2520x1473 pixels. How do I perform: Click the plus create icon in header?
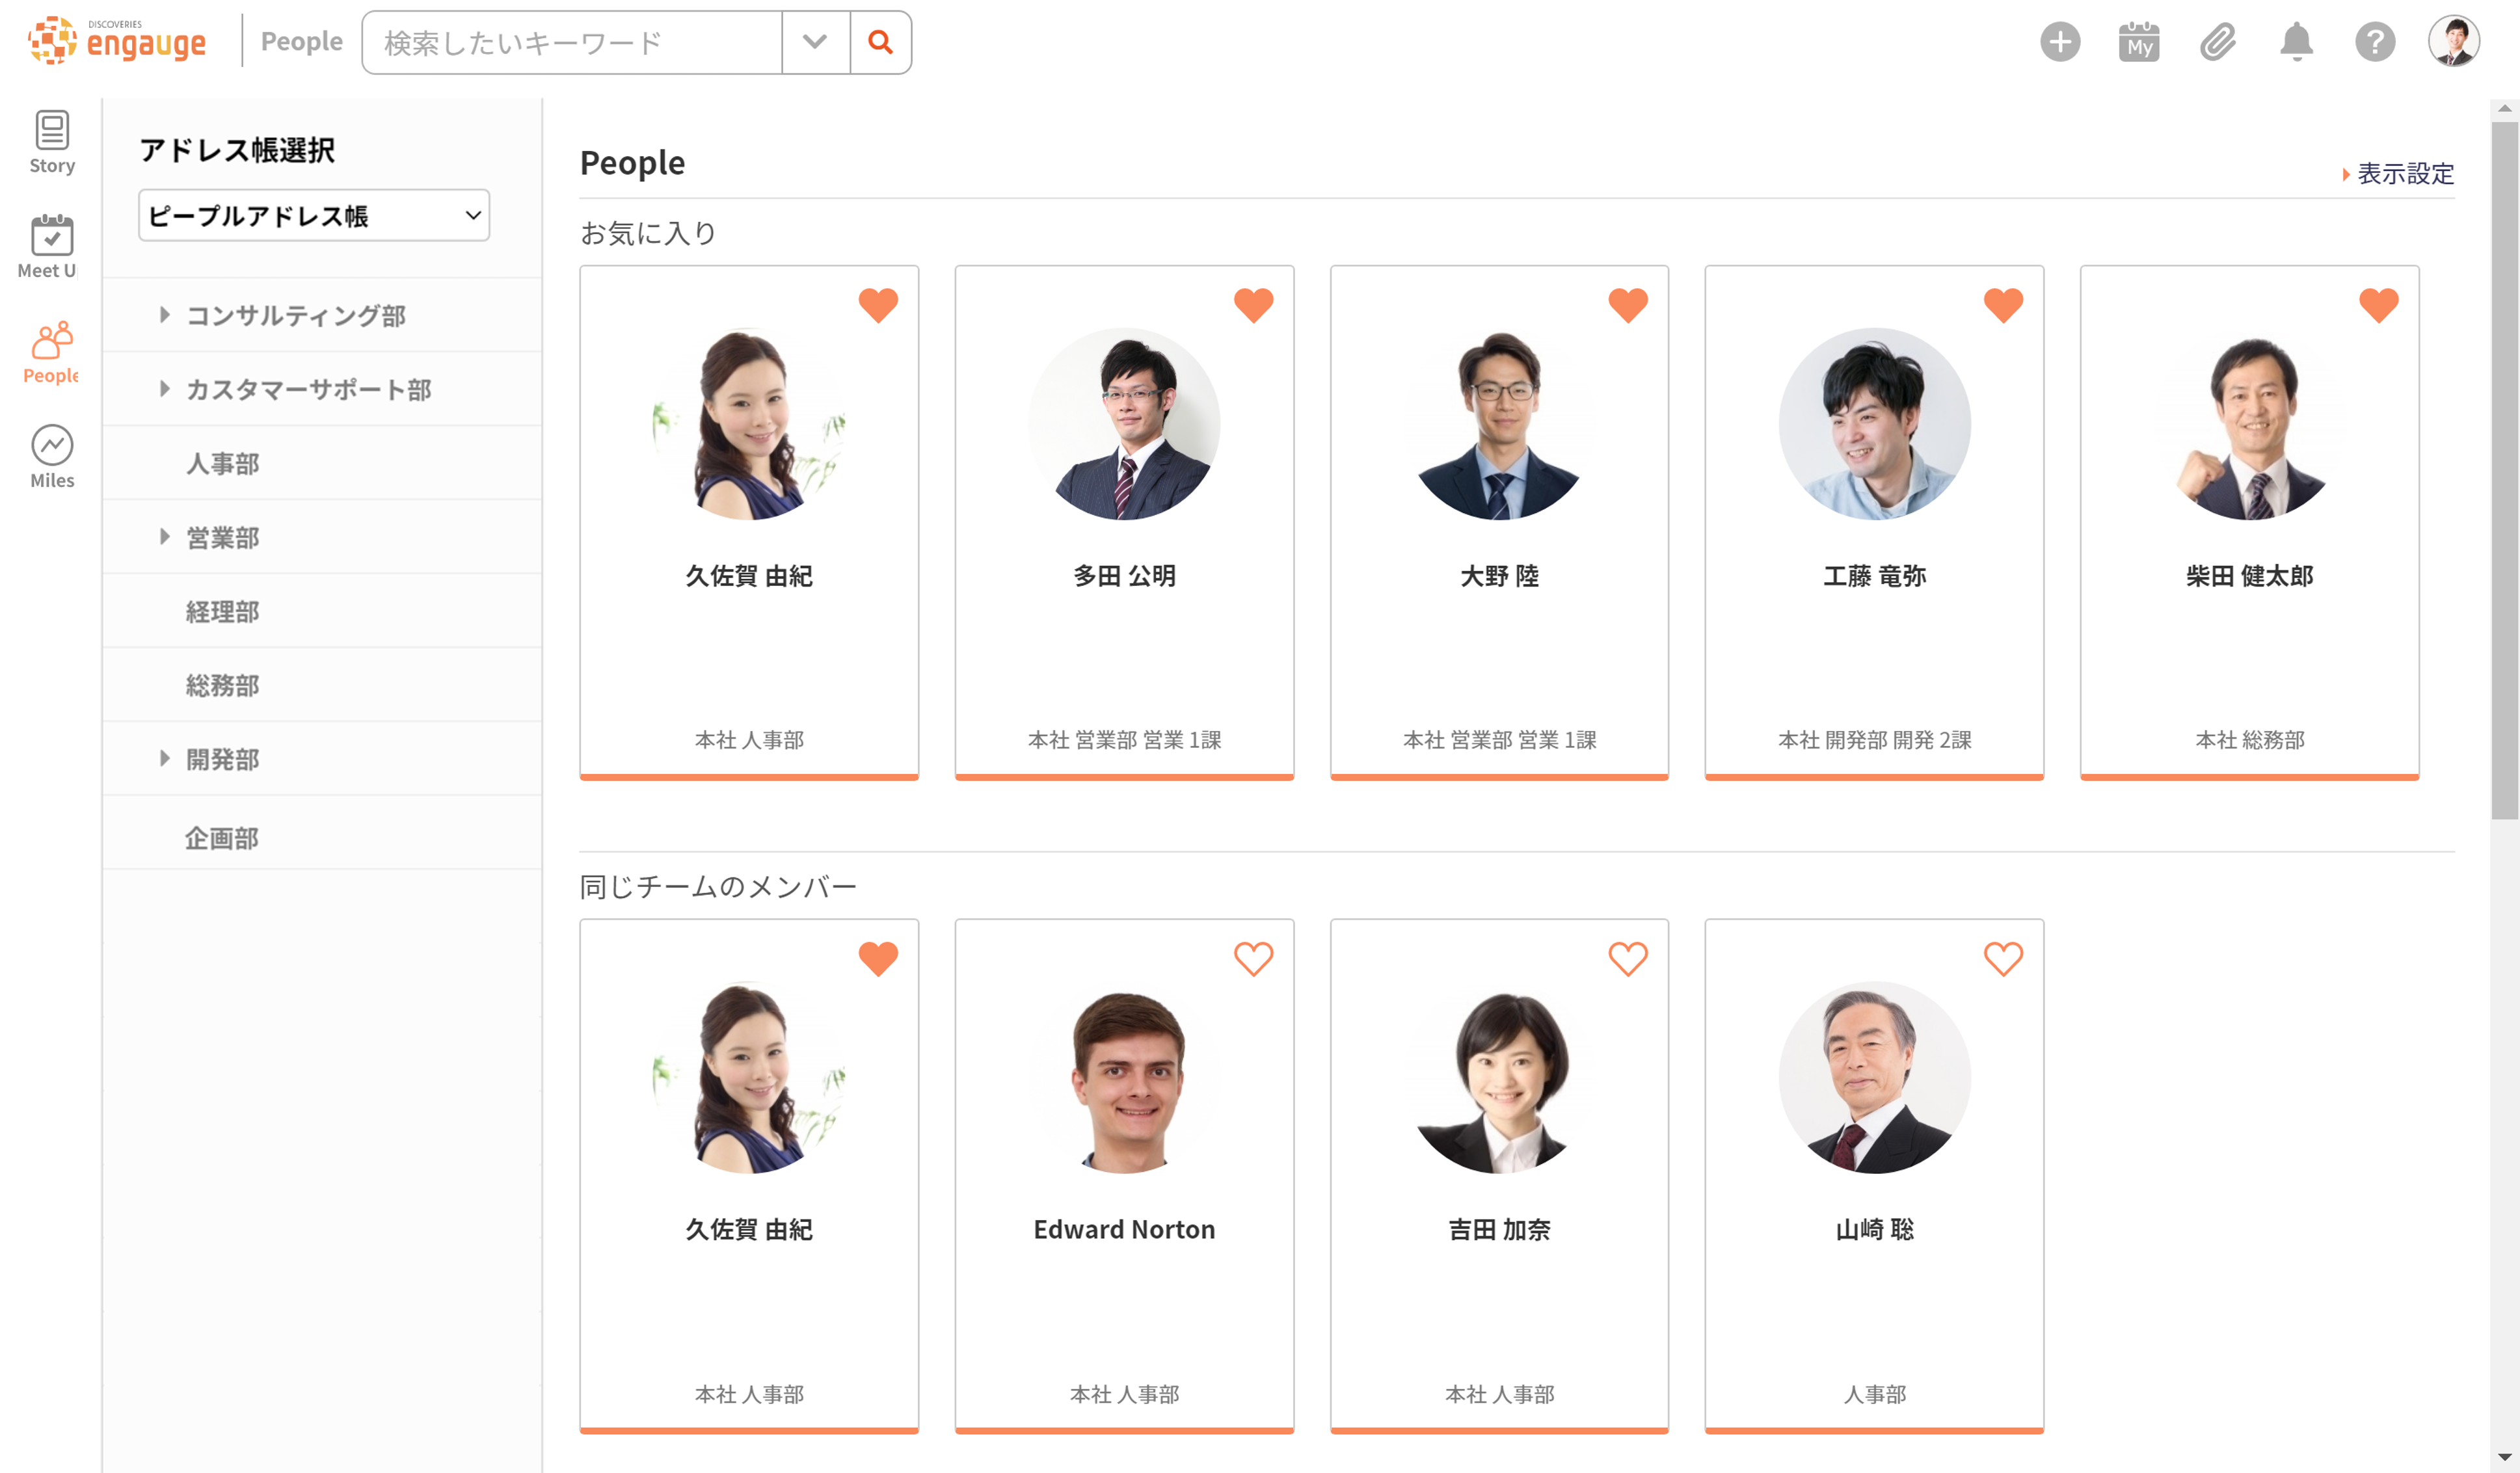point(2059,42)
